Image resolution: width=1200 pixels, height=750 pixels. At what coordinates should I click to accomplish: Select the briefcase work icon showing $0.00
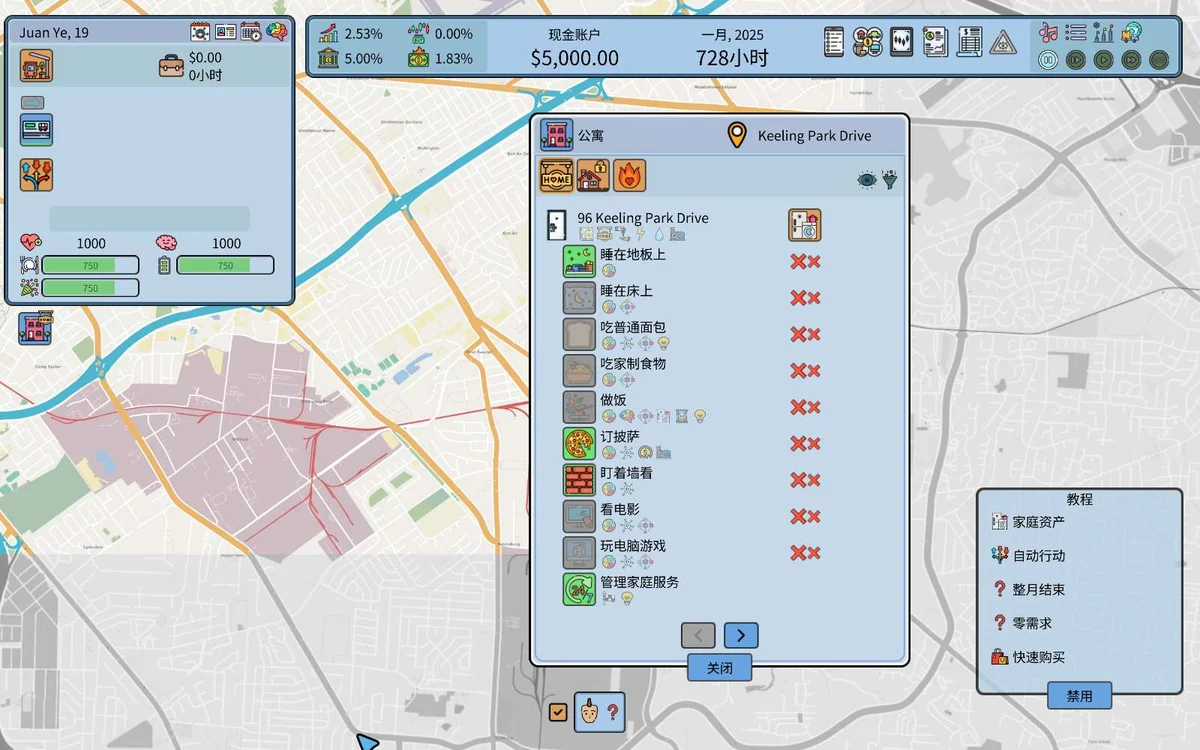click(171, 66)
